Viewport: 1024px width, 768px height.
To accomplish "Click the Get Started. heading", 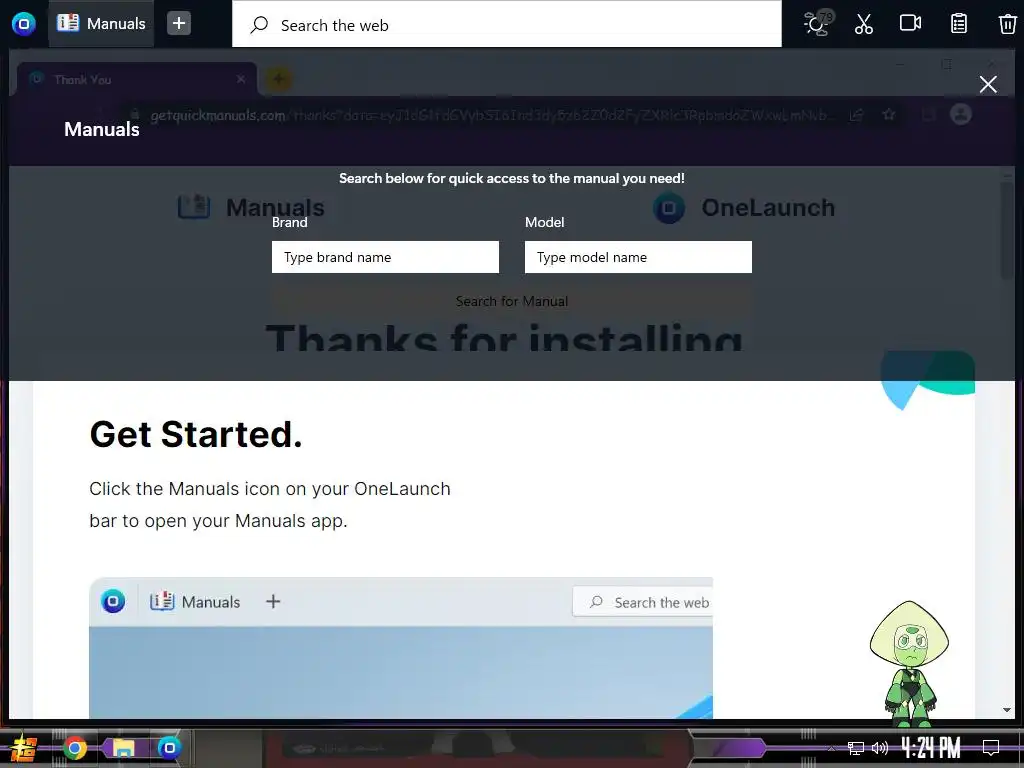I will tap(196, 434).
